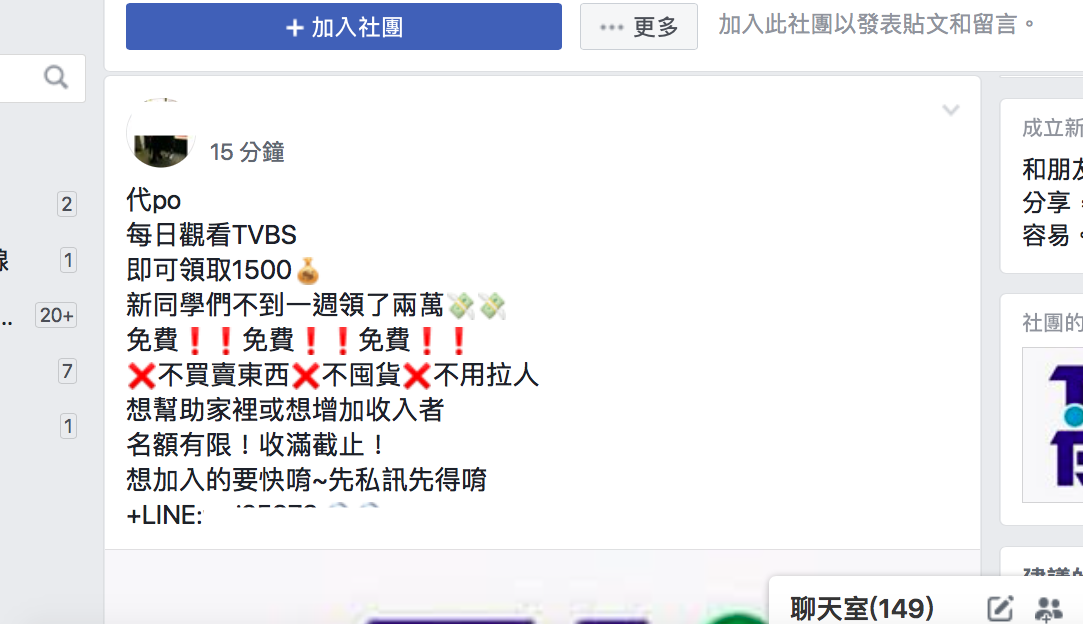Open the 聊天室(149) chat bar
Image resolution: width=1083 pixels, height=624 pixels.
(x=862, y=608)
